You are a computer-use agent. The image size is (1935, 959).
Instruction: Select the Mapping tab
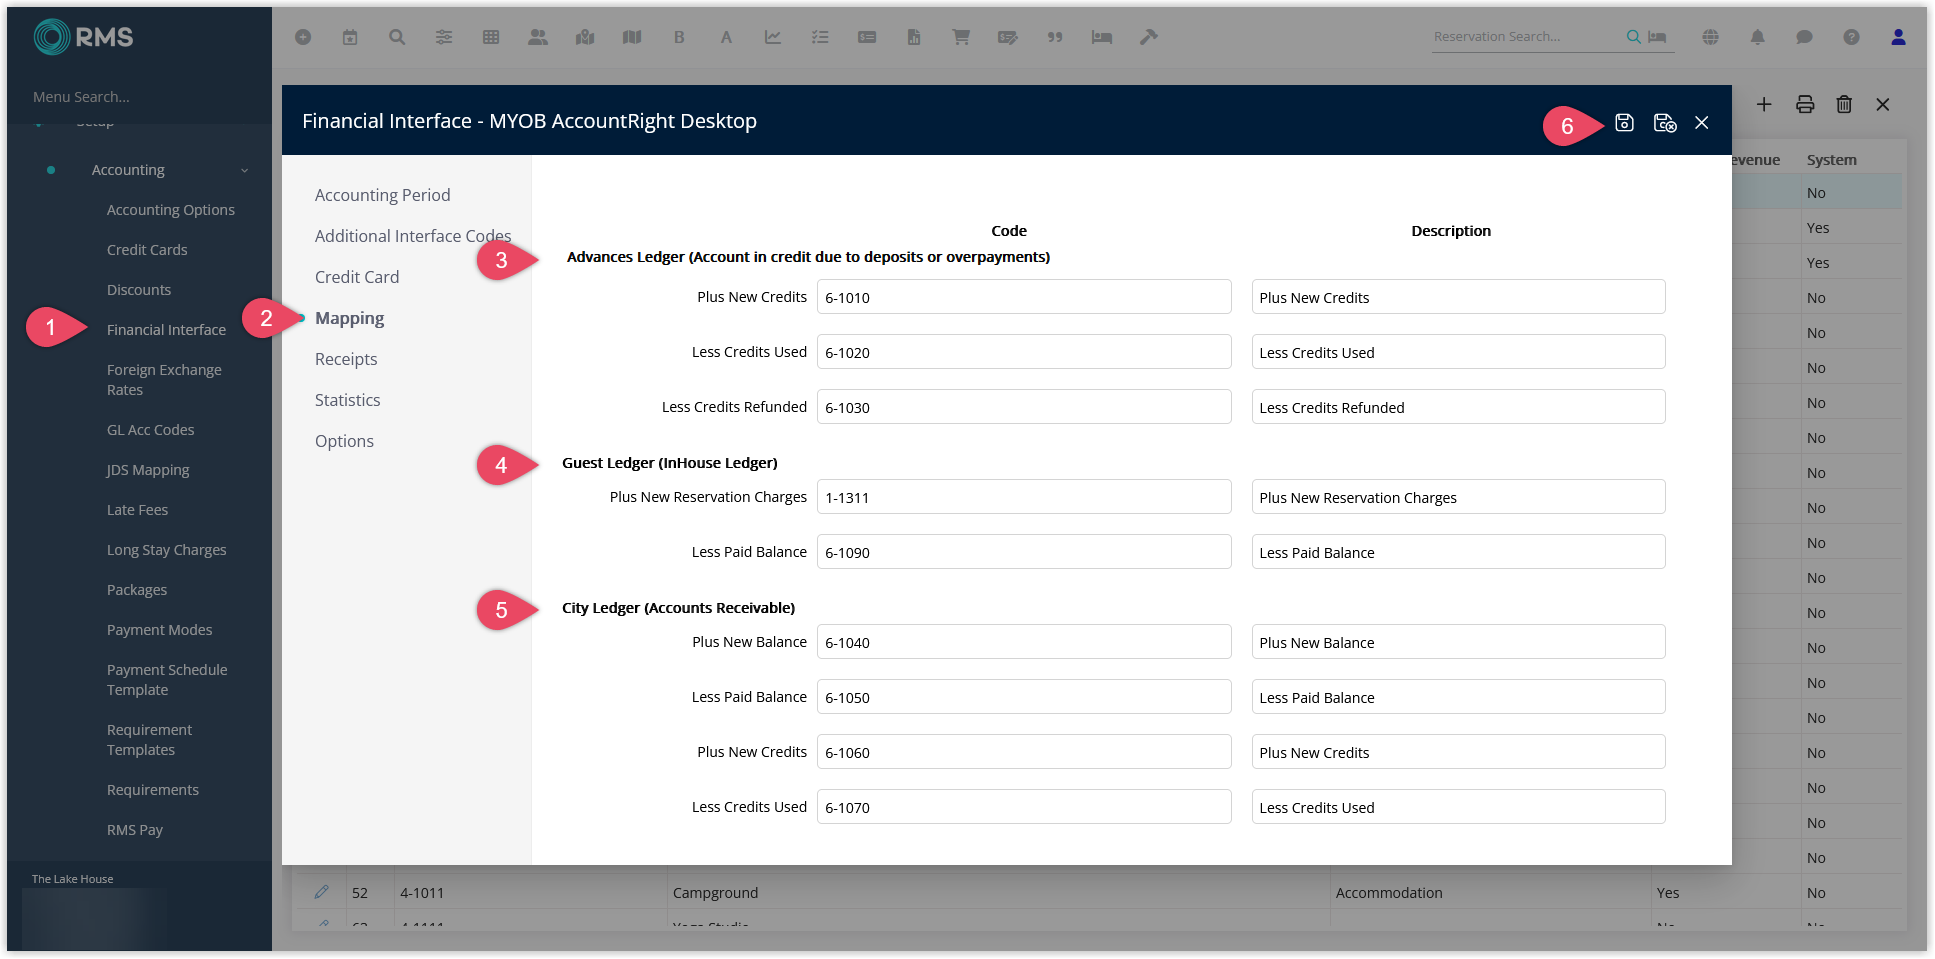(x=349, y=318)
